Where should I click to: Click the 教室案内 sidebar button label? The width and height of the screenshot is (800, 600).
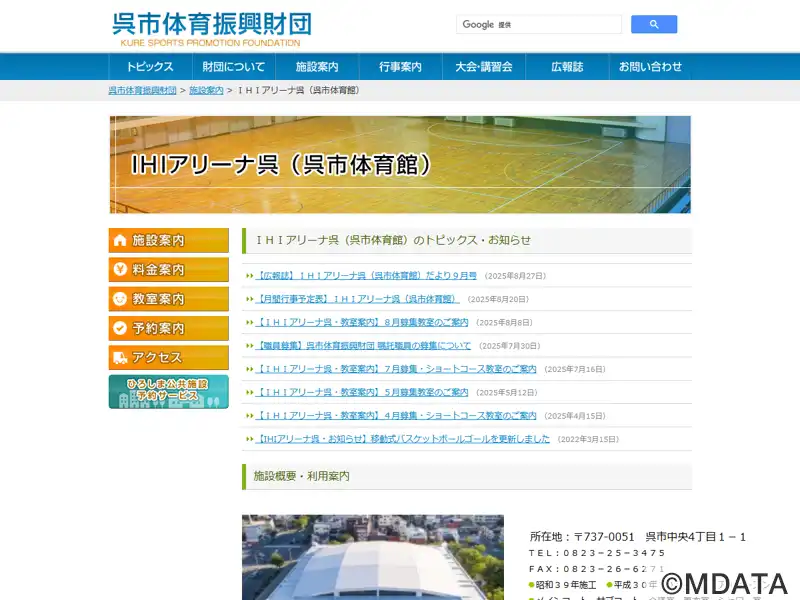[x=158, y=298]
